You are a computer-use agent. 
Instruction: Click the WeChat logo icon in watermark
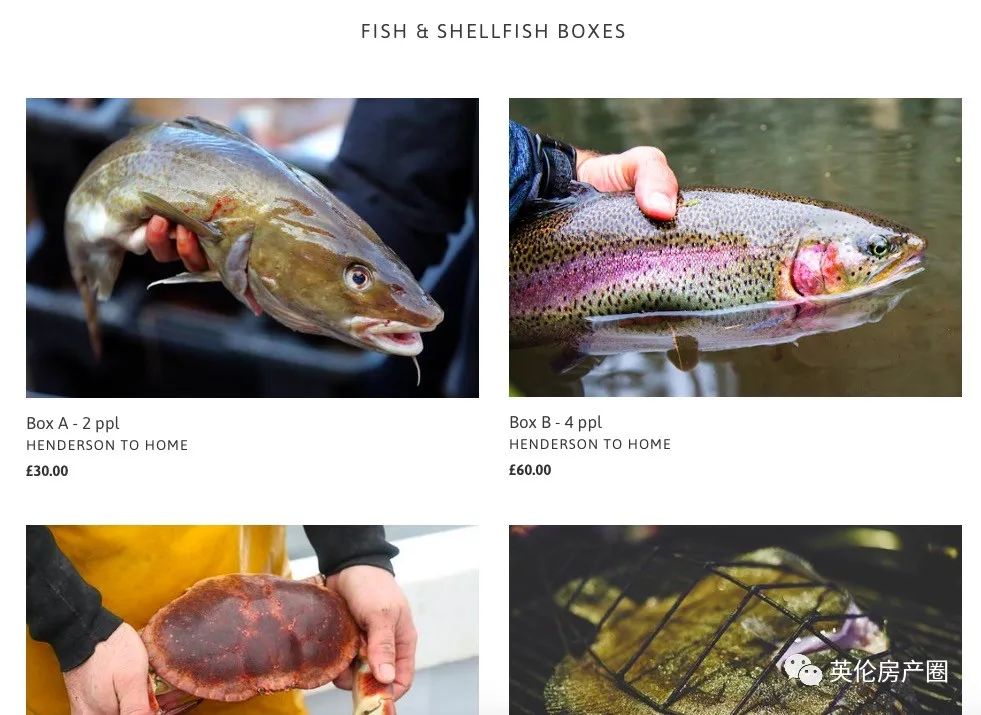(x=803, y=670)
